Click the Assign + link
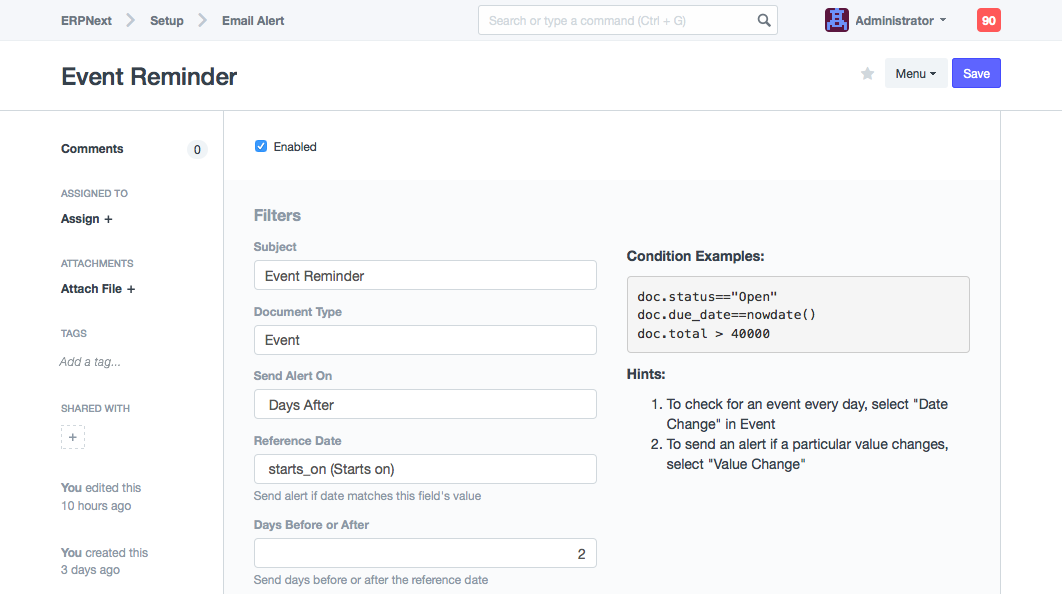 point(87,219)
